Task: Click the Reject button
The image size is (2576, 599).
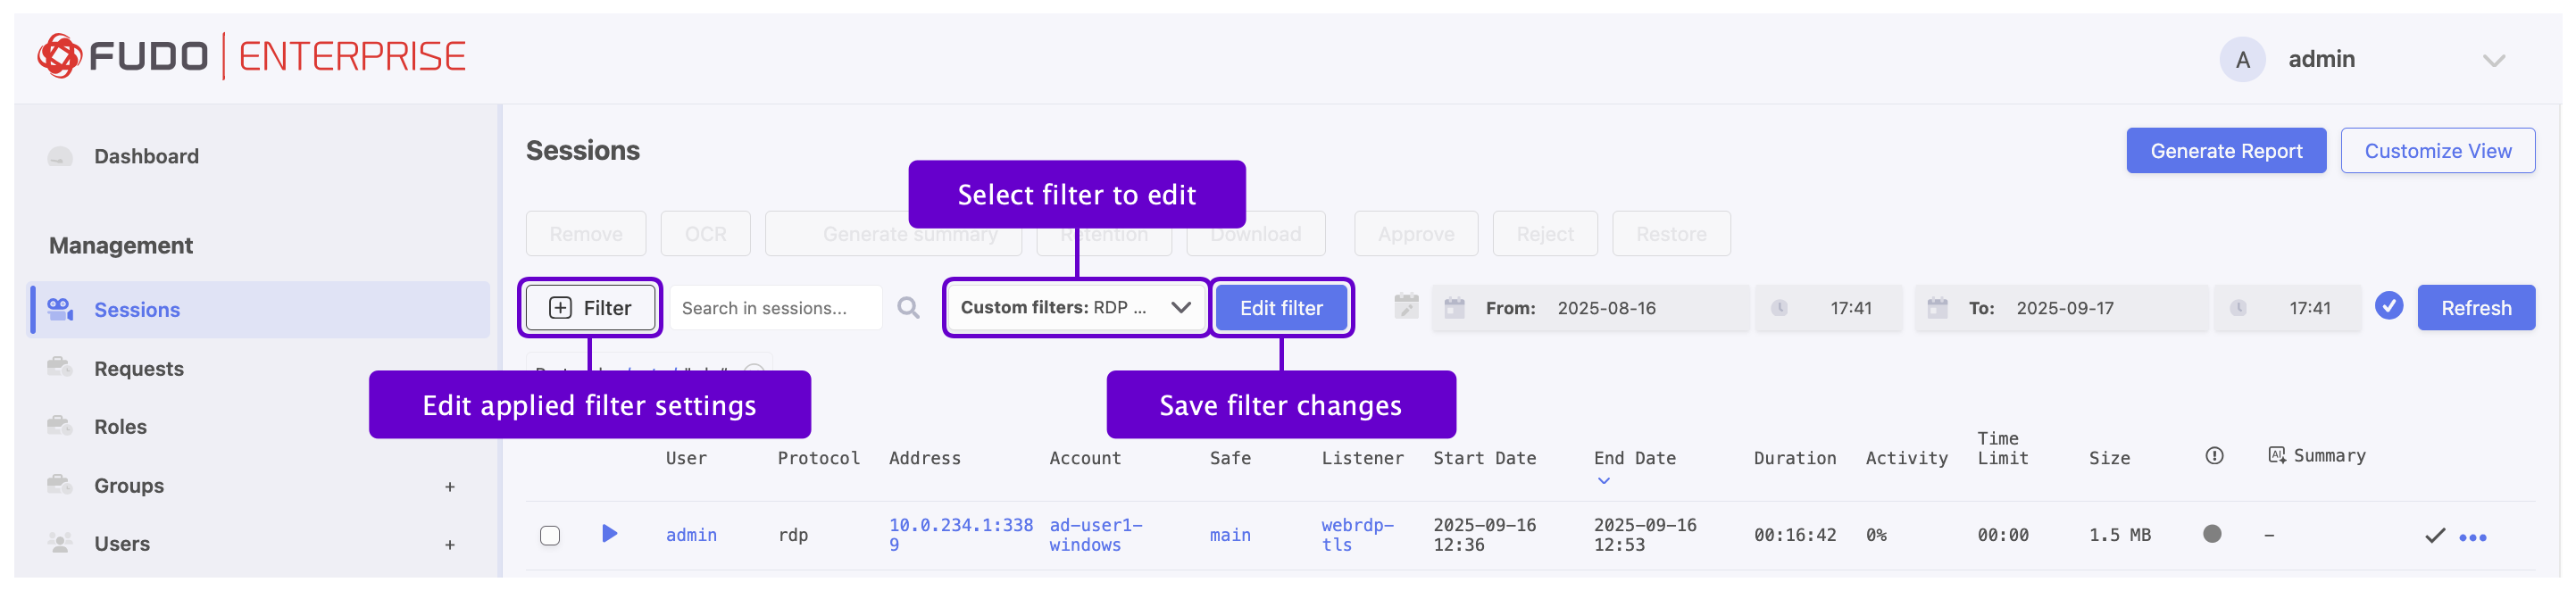Action: click(1544, 234)
